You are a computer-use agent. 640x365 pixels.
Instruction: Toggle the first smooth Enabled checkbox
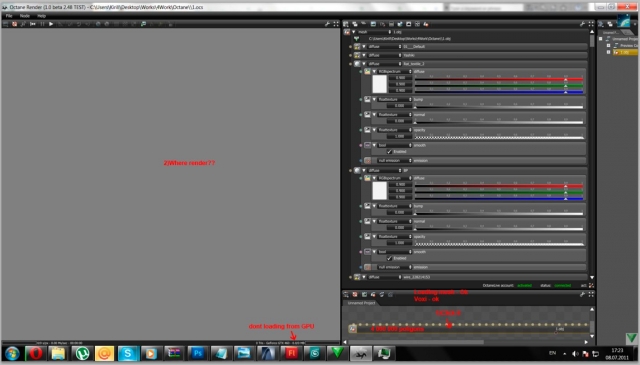click(x=389, y=151)
